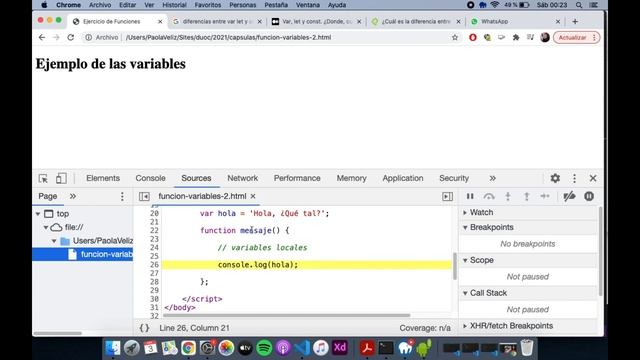Select funcion-variables file in the tree

coord(83,254)
